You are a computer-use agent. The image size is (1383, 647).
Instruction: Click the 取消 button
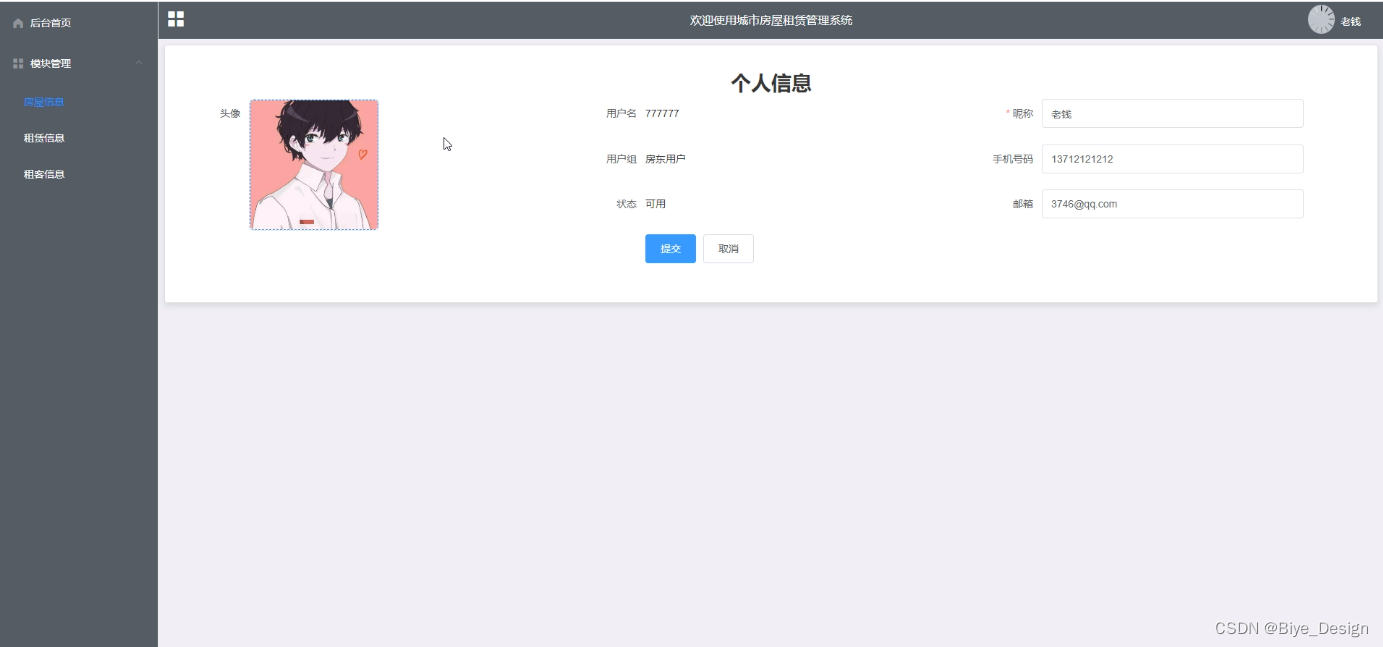click(x=728, y=249)
